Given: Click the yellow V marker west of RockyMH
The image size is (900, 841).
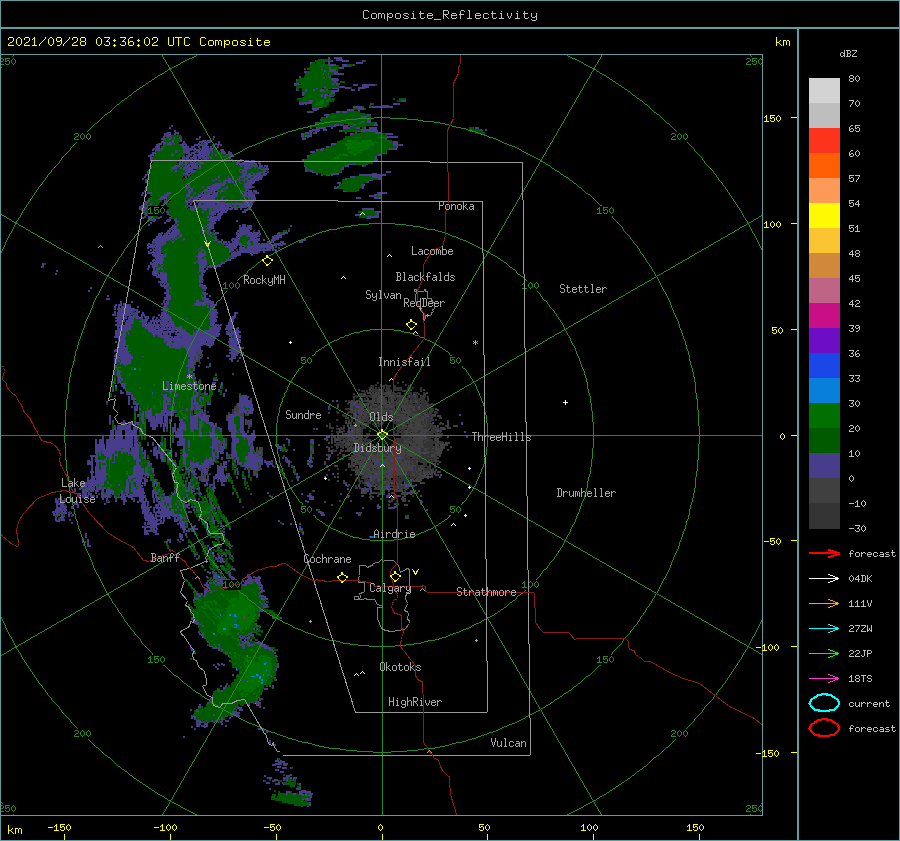Looking at the screenshot, I should 208,245.
